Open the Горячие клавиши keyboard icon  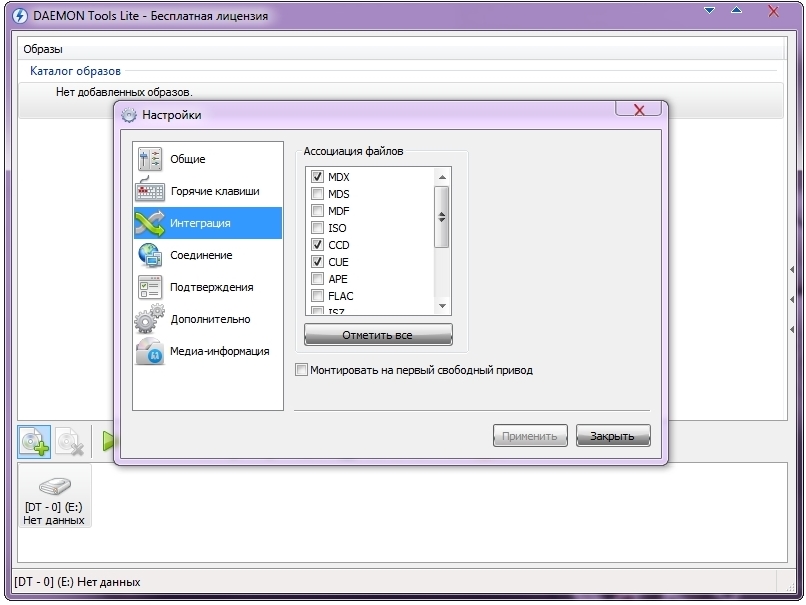click(x=150, y=190)
